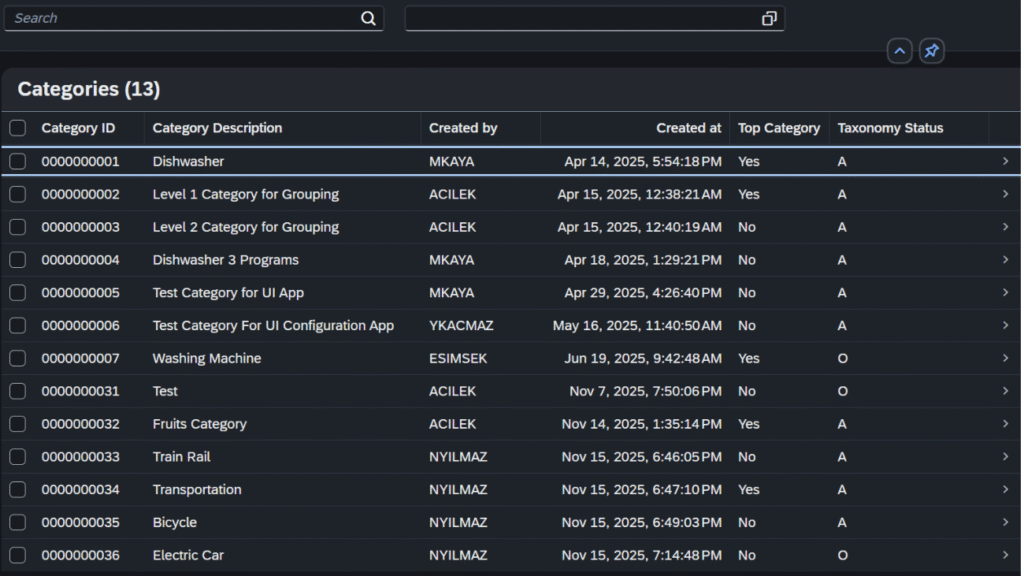The height and width of the screenshot is (576, 1024).
Task: Click the Created by column header
Action: click(x=463, y=128)
